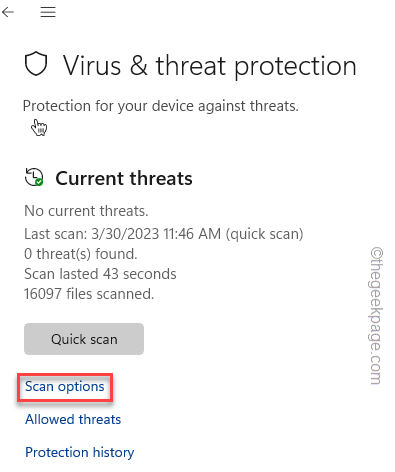395x472 pixels.
Task: Click the Last scan date line
Action: coord(164,234)
